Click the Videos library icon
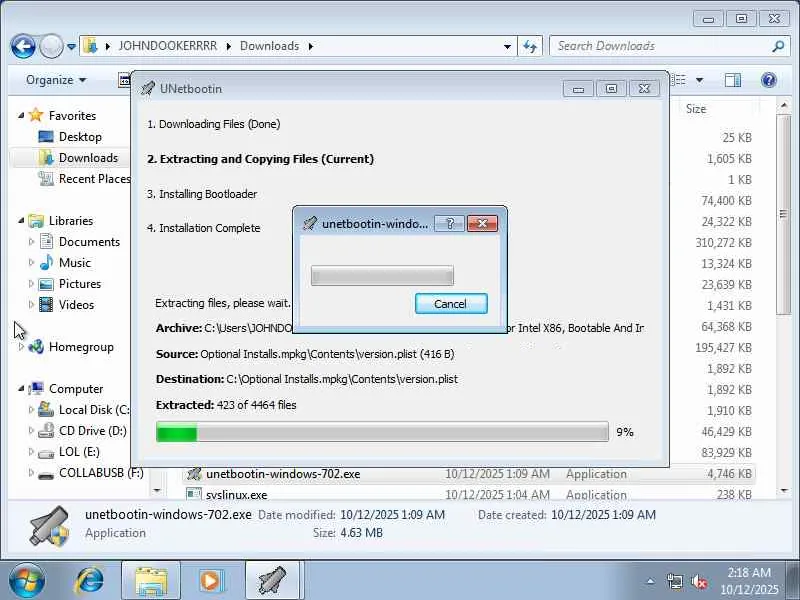The height and width of the screenshot is (600, 800). [x=46, y=305]
